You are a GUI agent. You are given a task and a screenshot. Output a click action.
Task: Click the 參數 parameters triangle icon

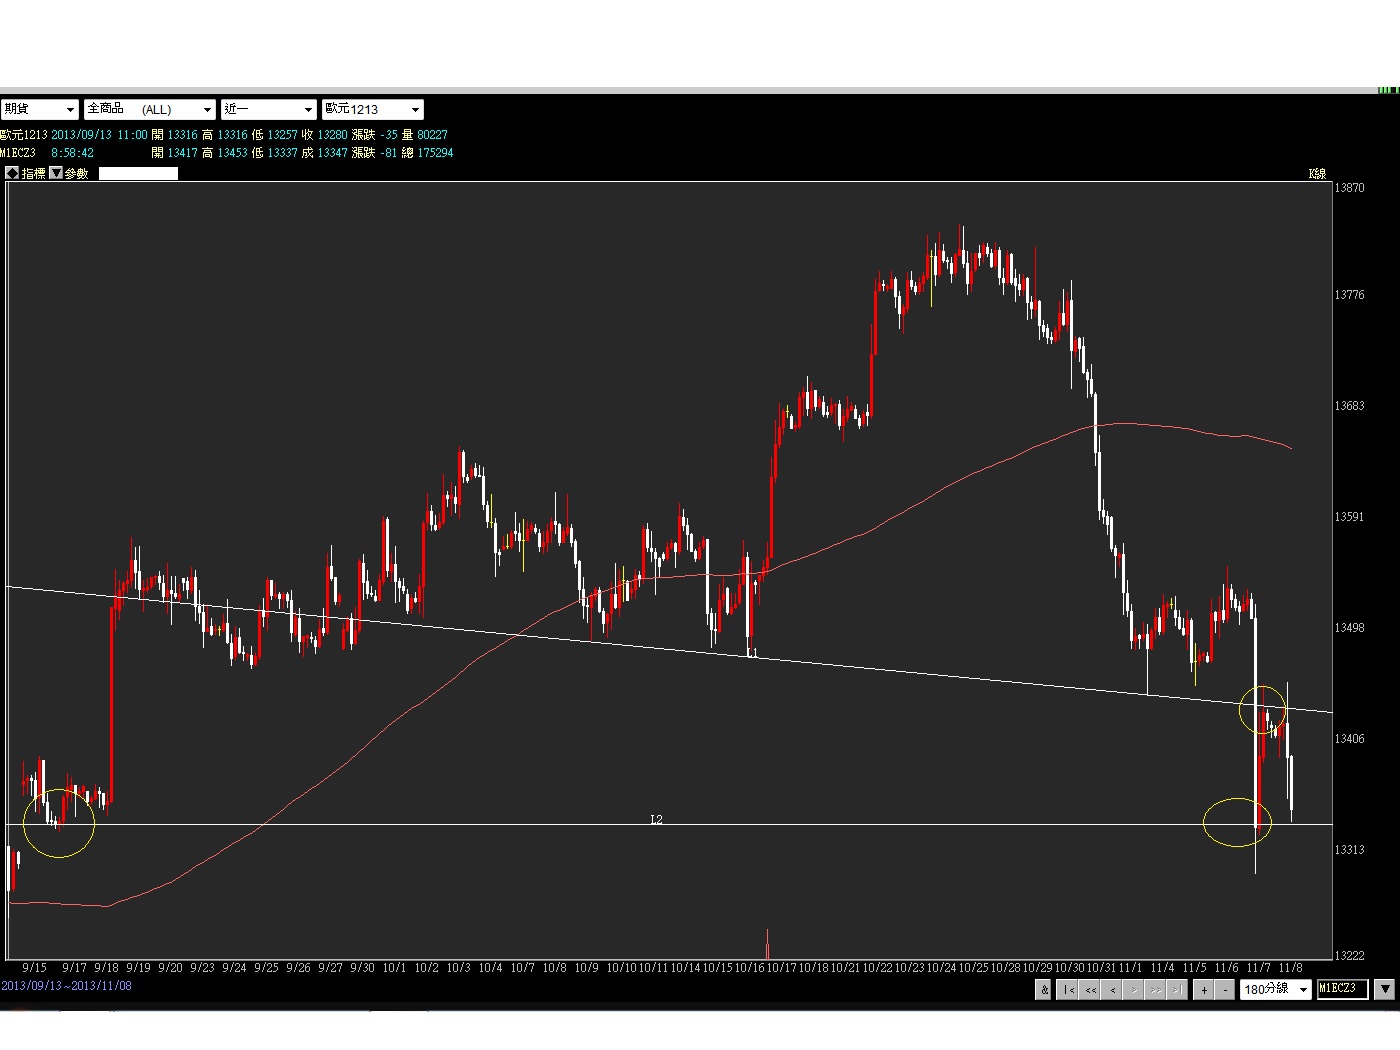click(56, 173)
